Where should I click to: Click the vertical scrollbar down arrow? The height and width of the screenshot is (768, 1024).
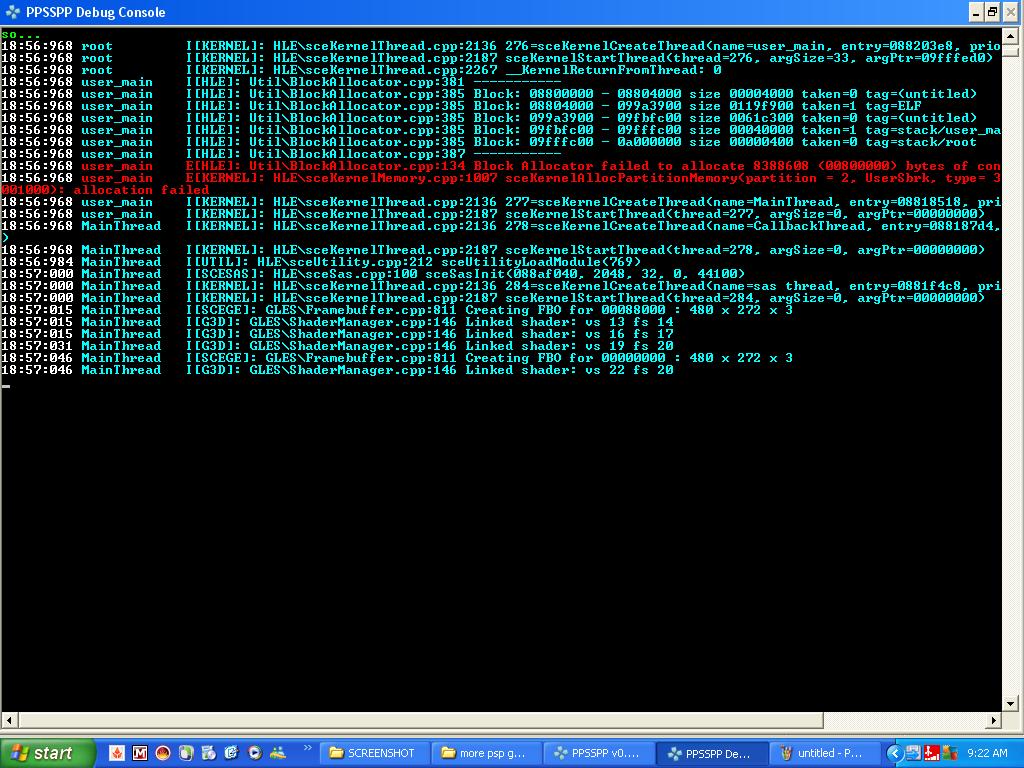pyautogui.click(x=1010, y=703)
